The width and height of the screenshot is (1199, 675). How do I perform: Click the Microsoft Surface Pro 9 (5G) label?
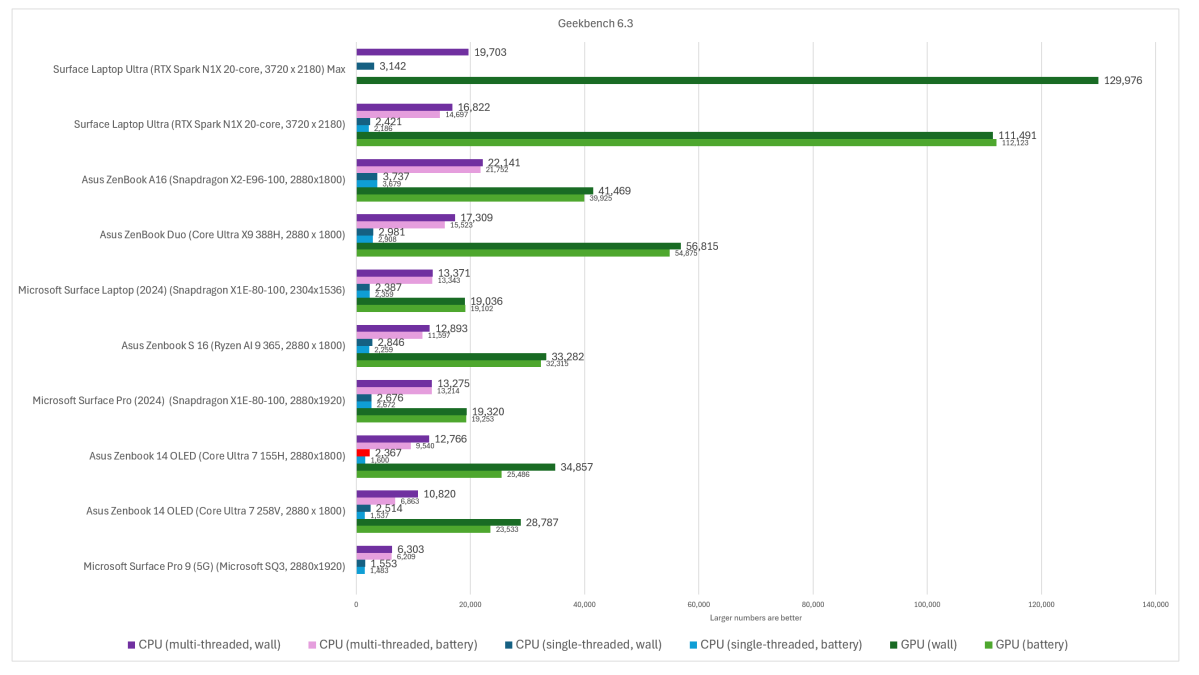(214, 566)
